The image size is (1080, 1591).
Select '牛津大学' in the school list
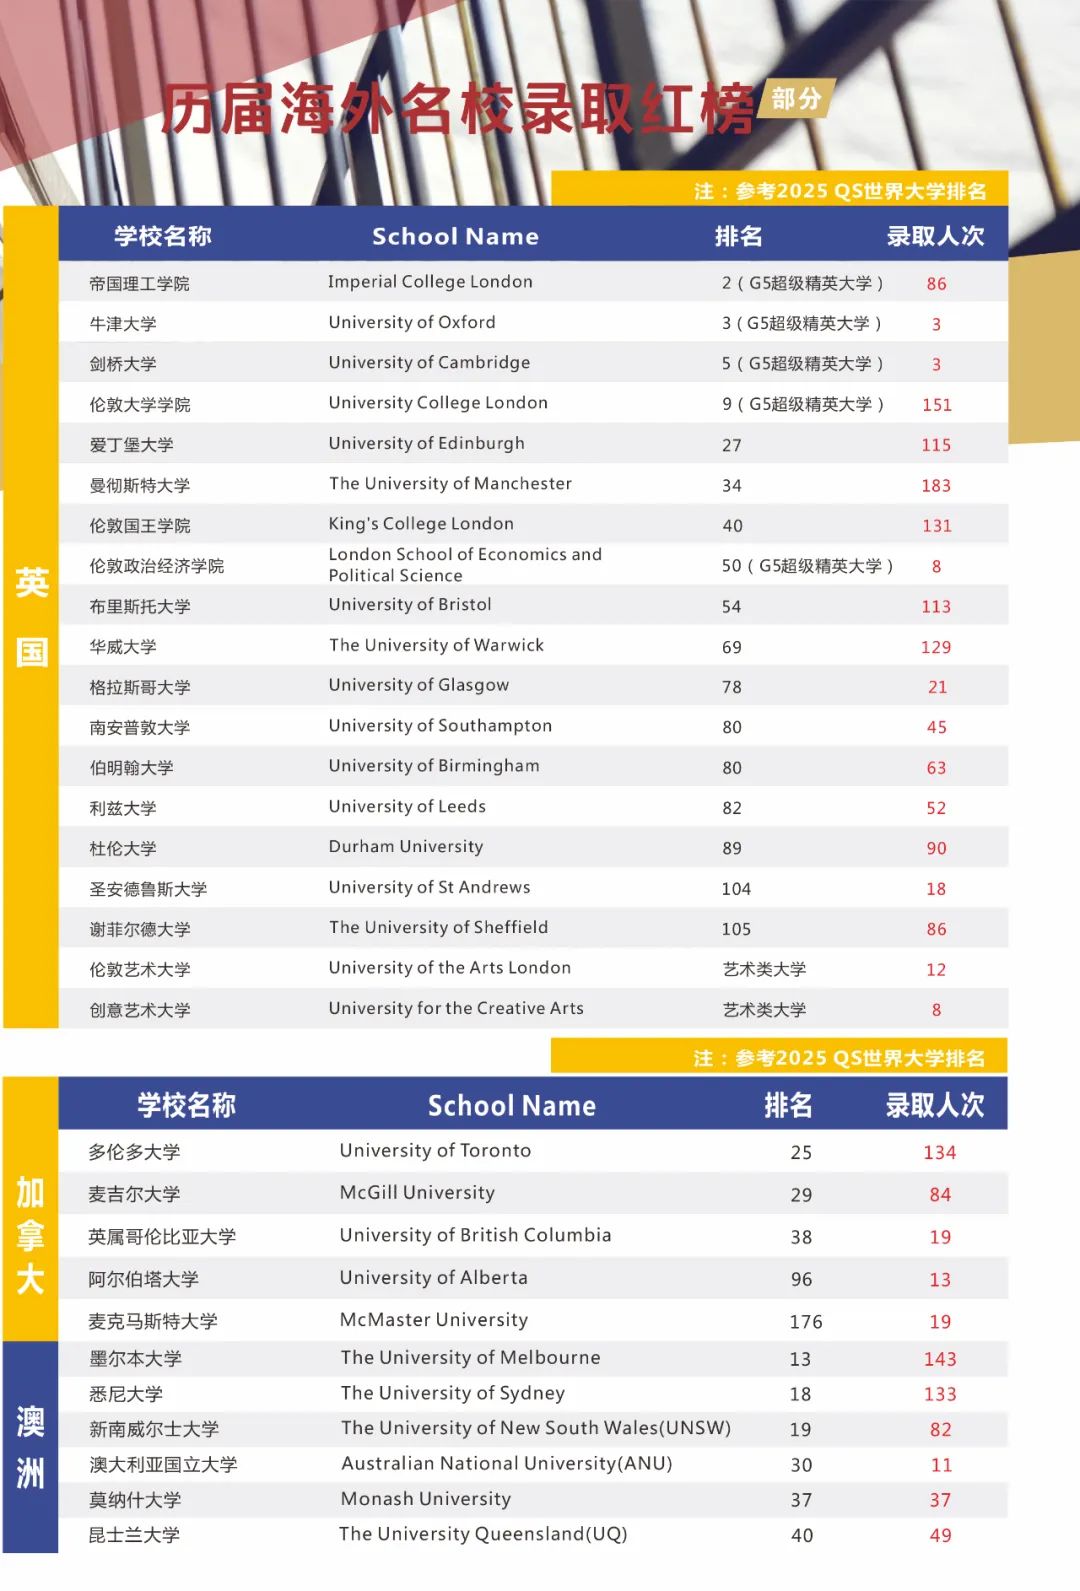(x=123, y=324)
